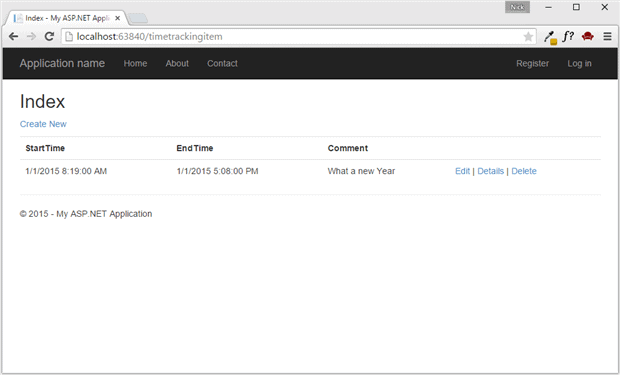Click the Nick profile button
Screen dimensions: 620x375
[x=517, y=7]
